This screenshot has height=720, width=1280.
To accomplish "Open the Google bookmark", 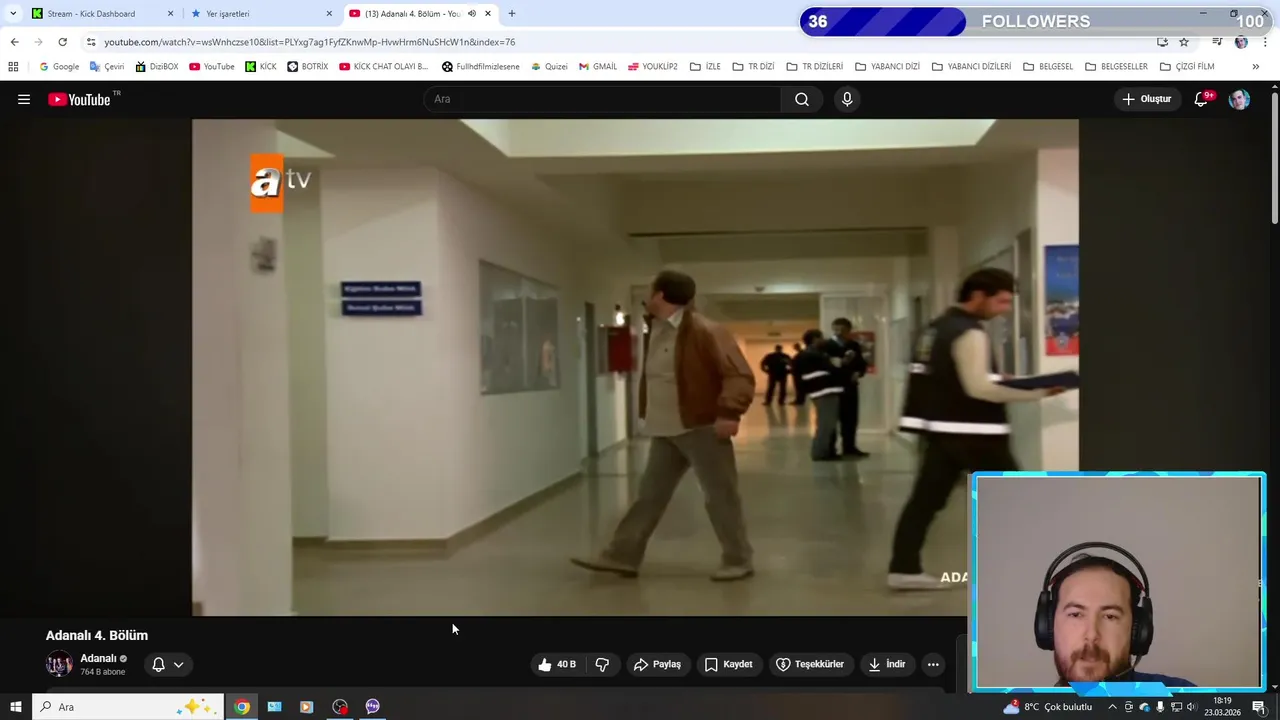I will [59, 67].
